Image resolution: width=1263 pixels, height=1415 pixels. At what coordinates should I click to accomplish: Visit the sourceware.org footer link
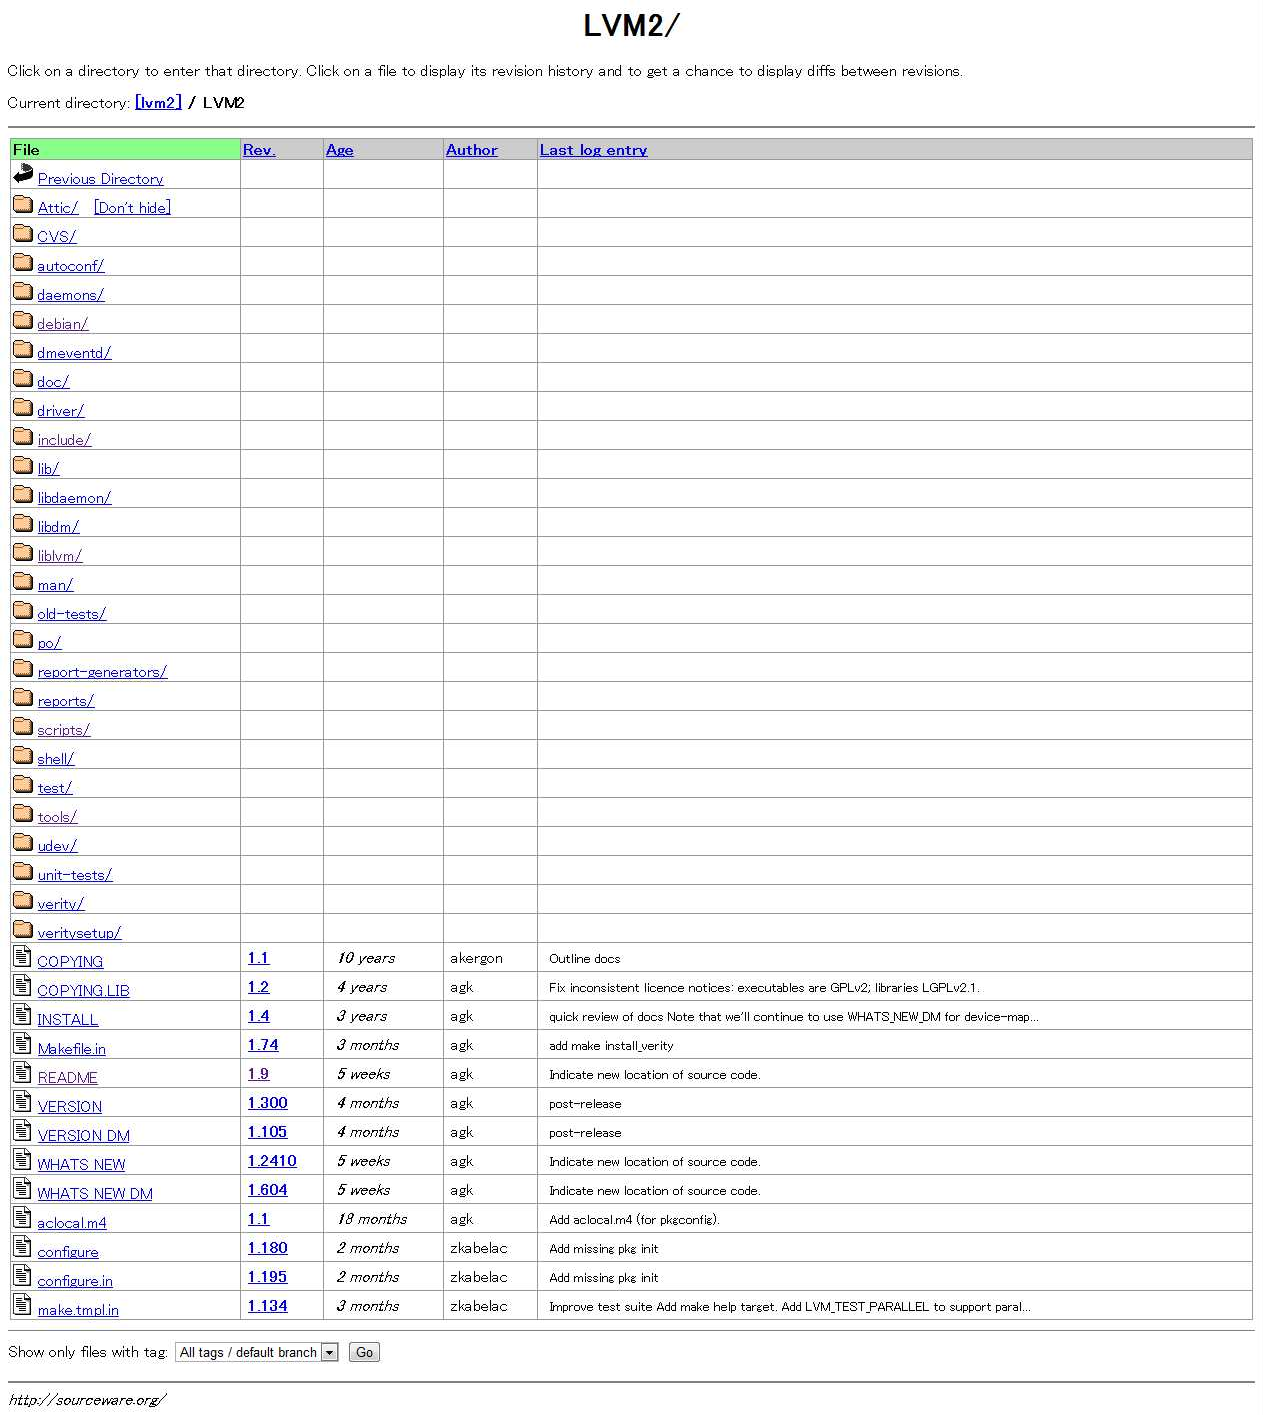85,1400
